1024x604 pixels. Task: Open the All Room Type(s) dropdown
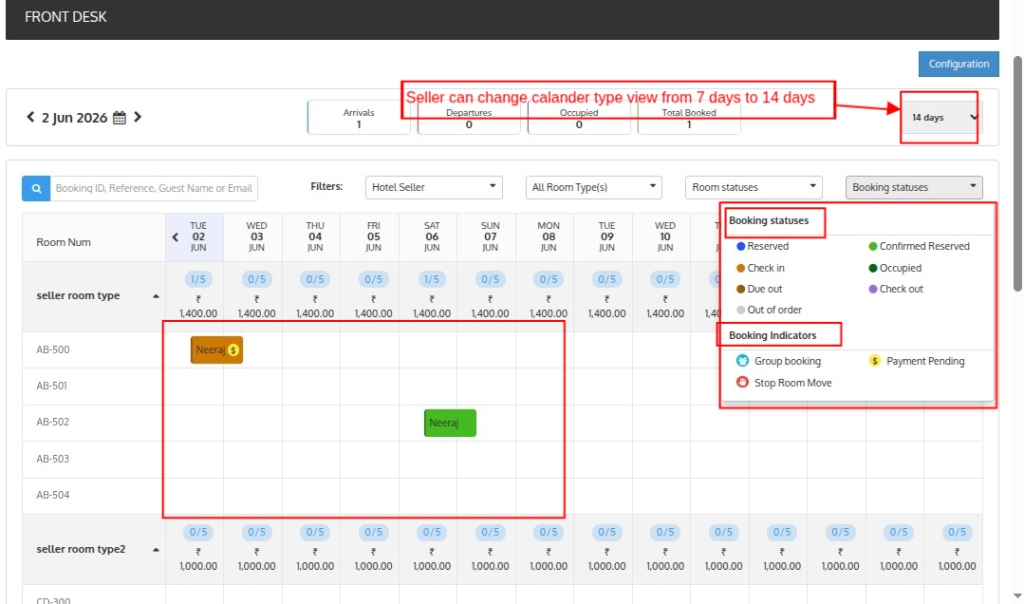click(x=594, y=187)
